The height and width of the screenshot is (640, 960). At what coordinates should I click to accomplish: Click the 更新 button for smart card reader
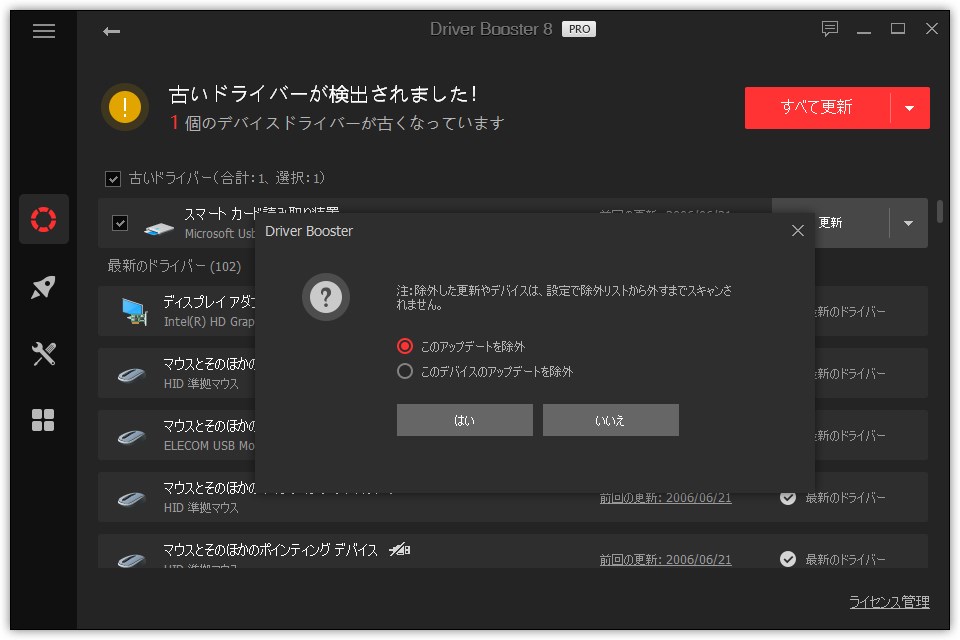(x=830, y=223)
